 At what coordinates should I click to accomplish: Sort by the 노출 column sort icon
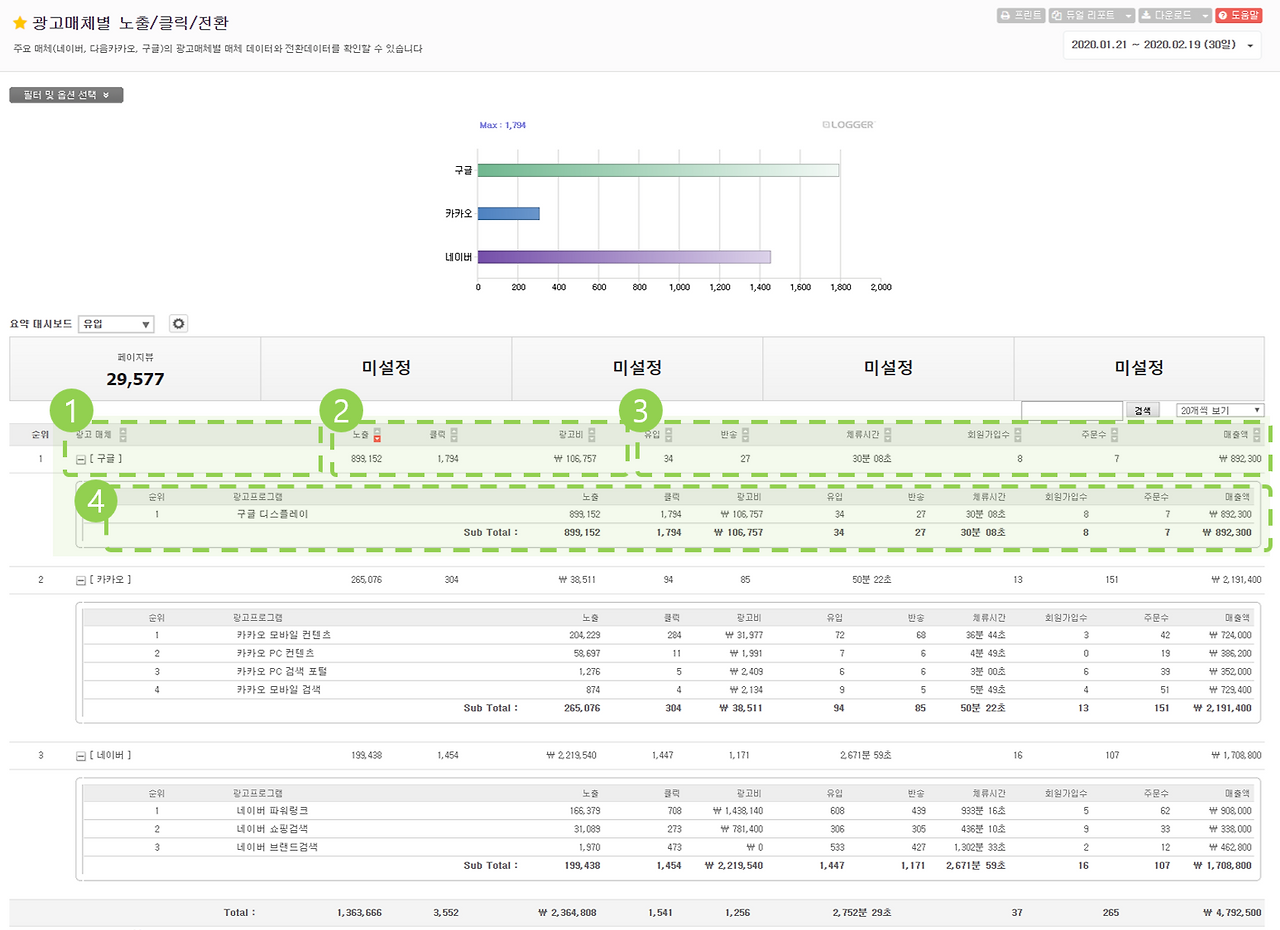377,435
